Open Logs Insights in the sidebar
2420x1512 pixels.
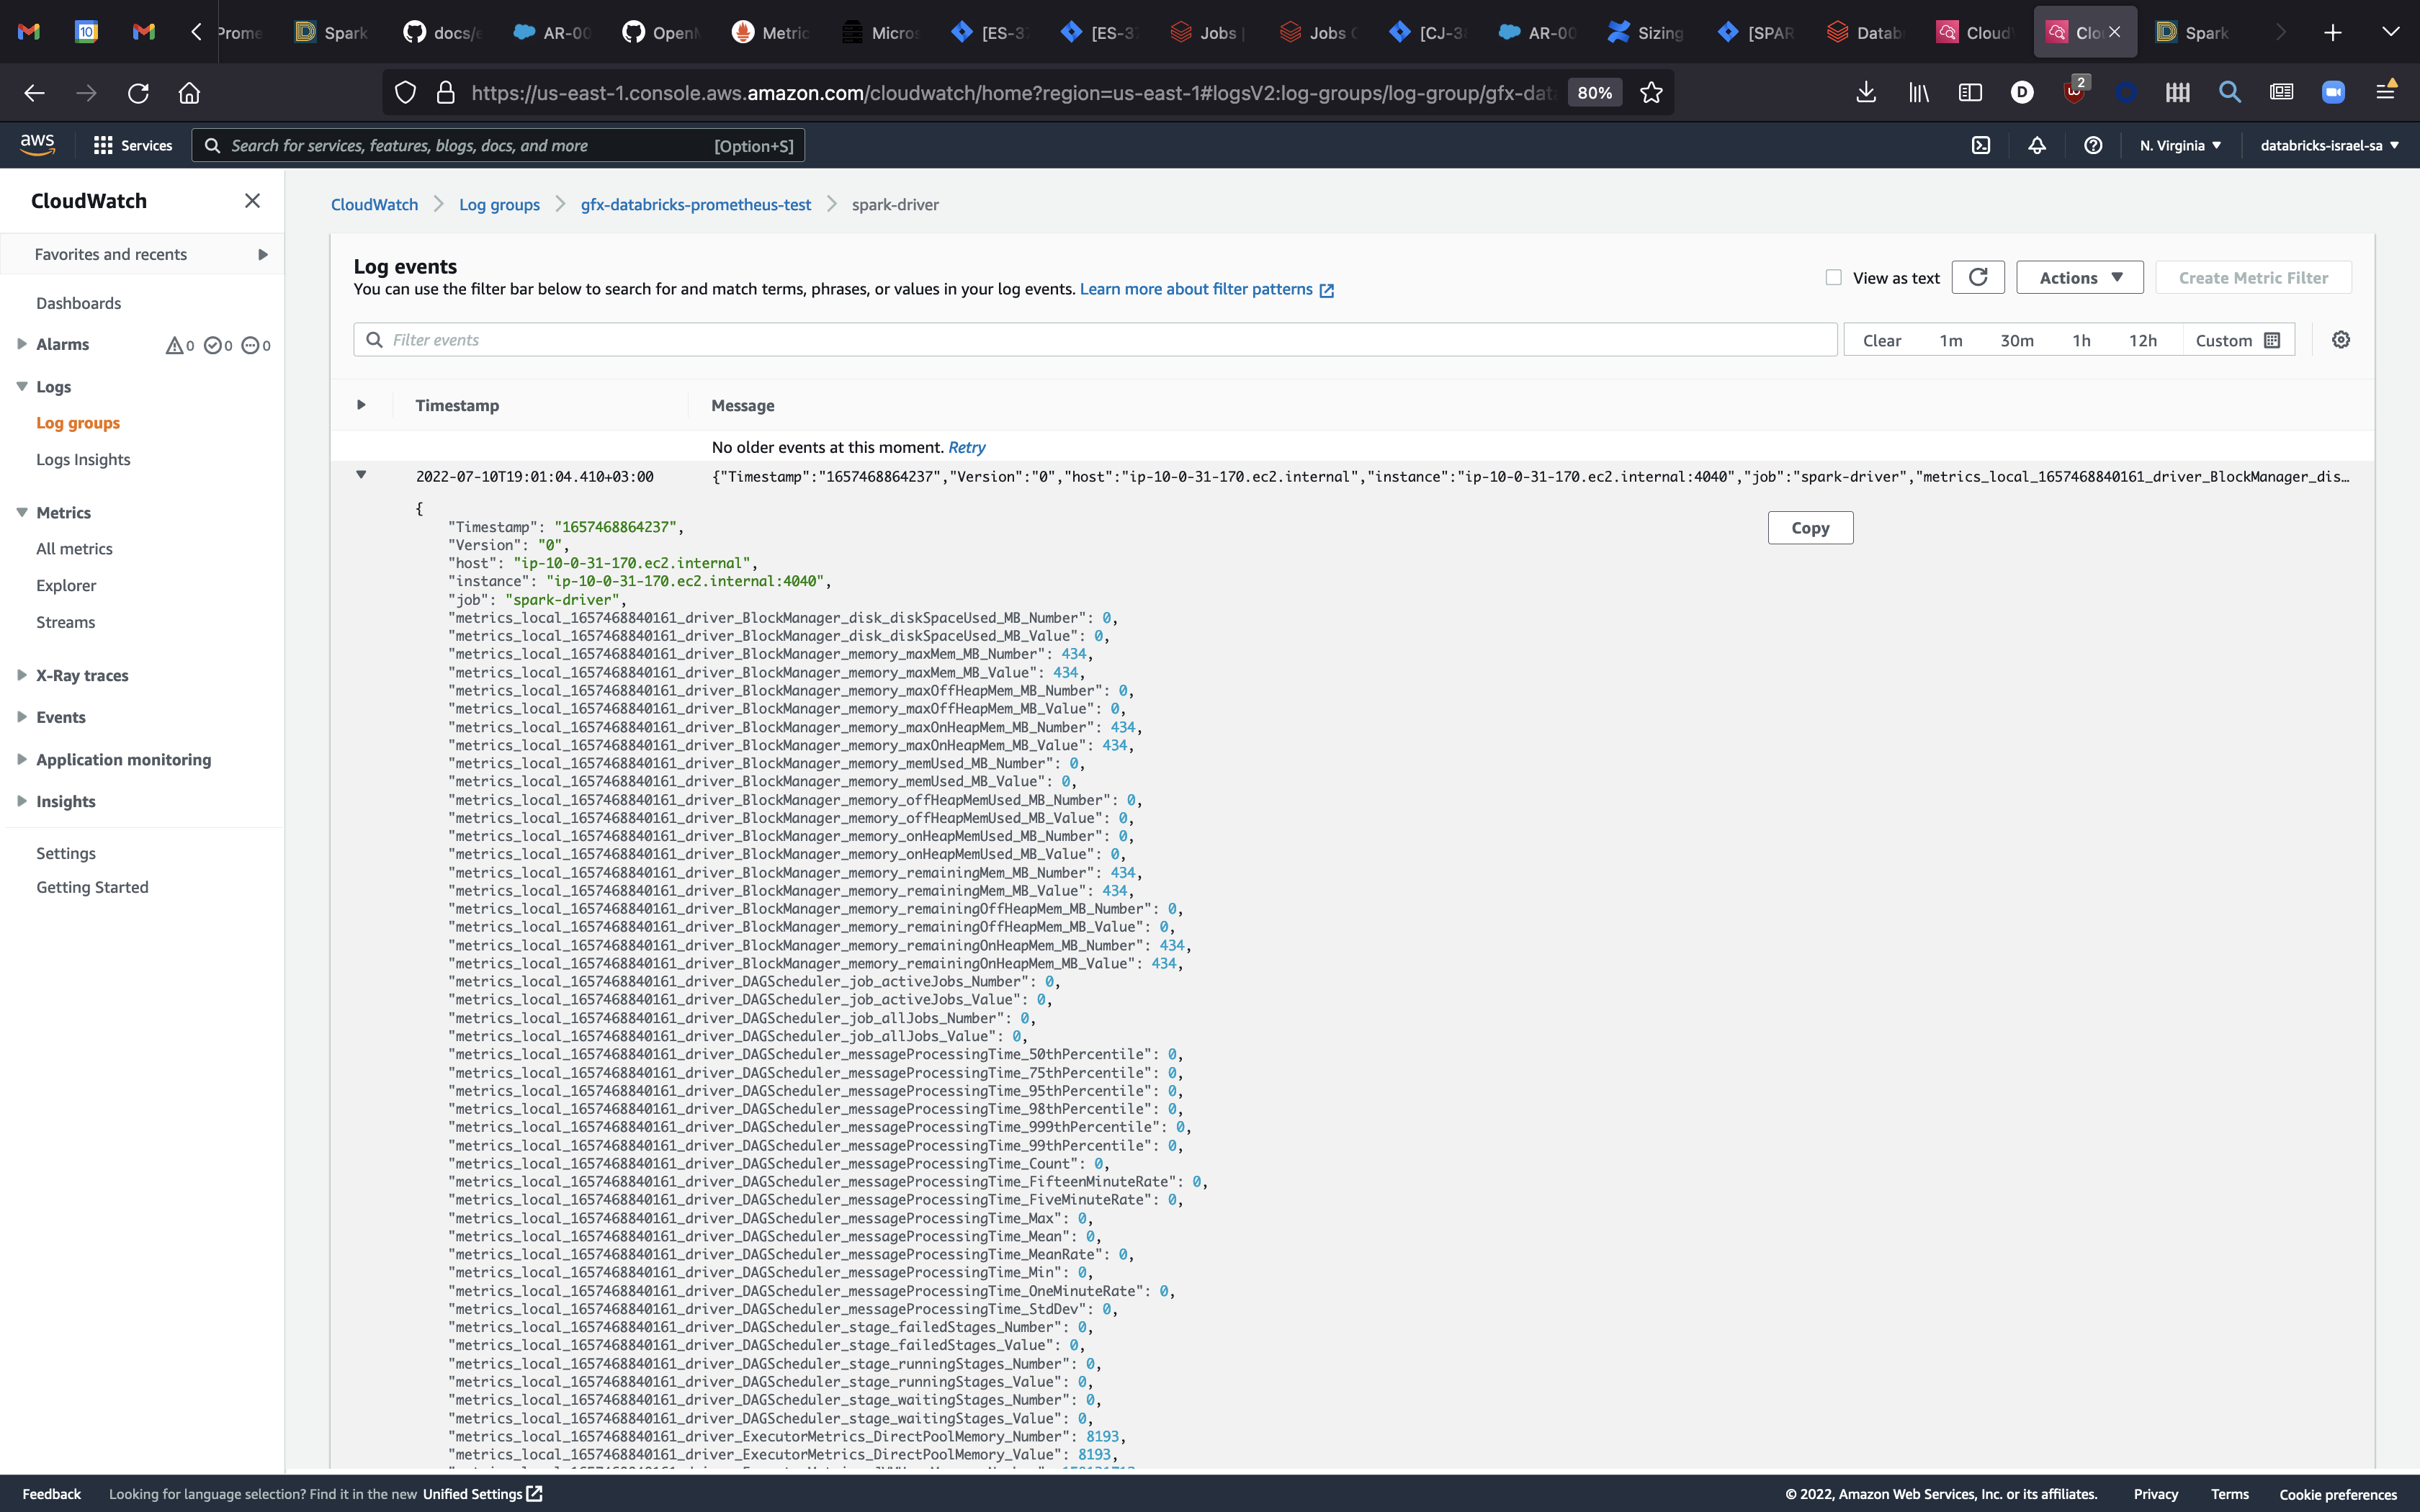point(83,459)
